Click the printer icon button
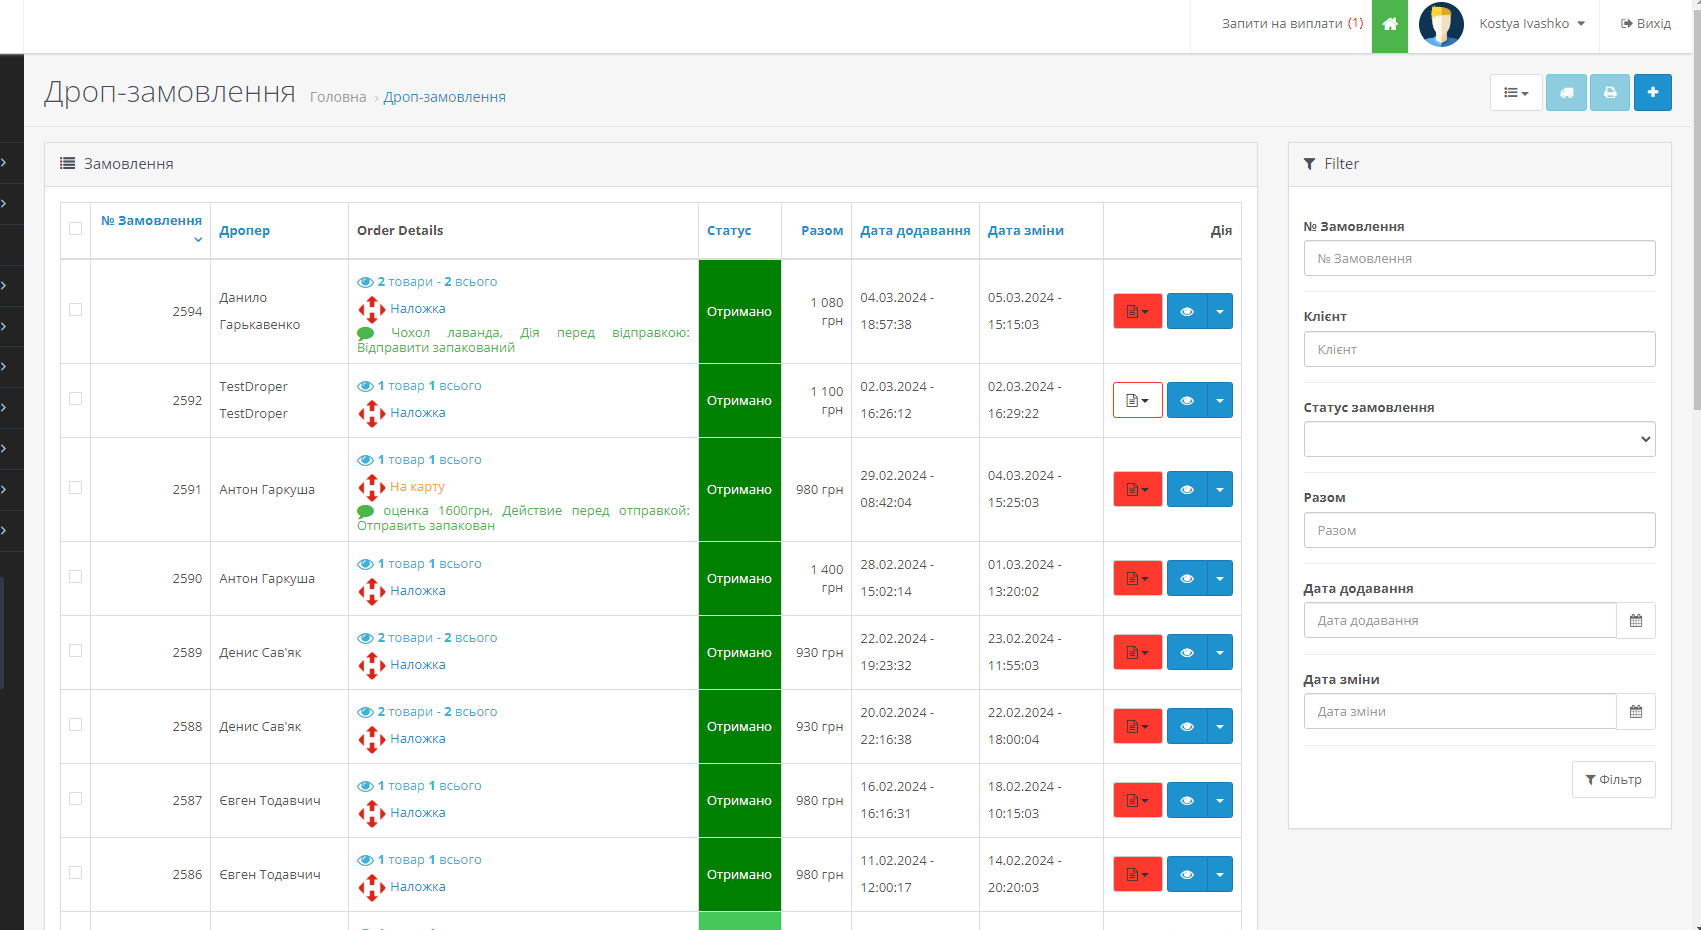 (1610, 93)
